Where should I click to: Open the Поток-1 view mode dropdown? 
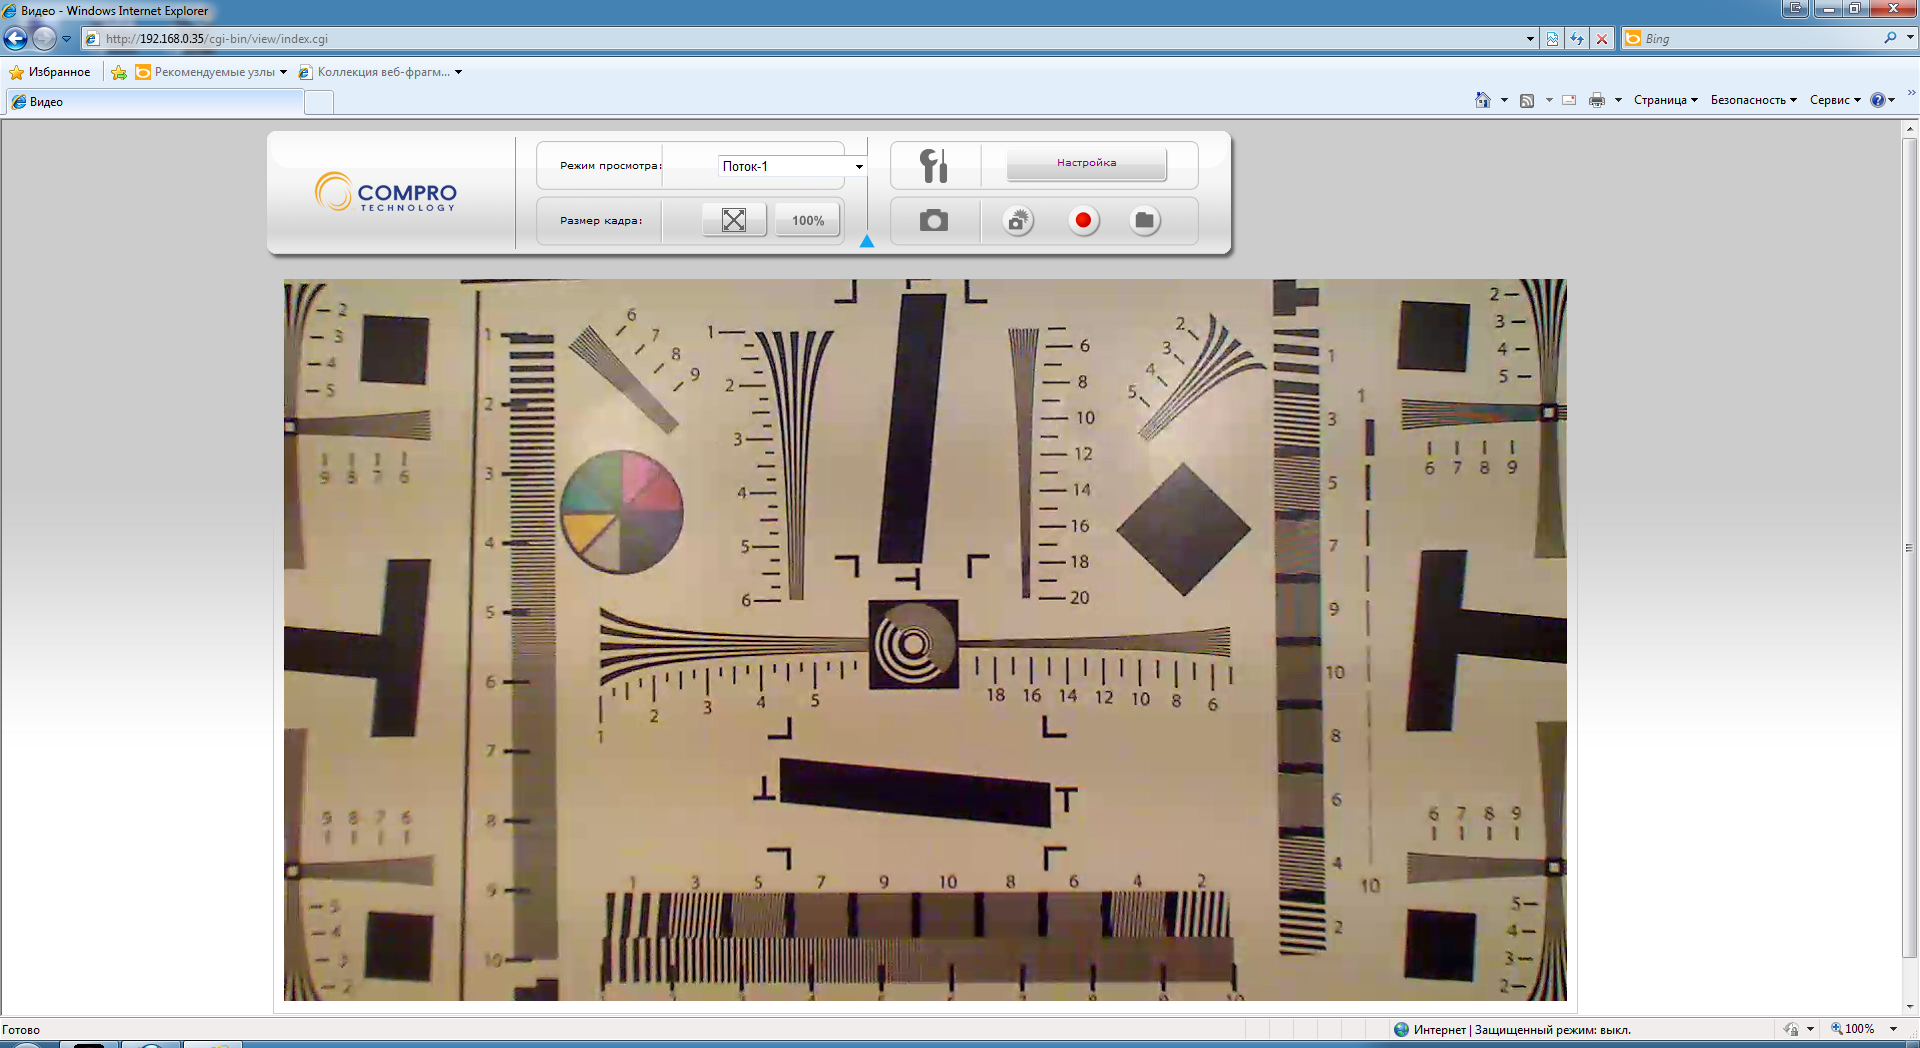792,166
